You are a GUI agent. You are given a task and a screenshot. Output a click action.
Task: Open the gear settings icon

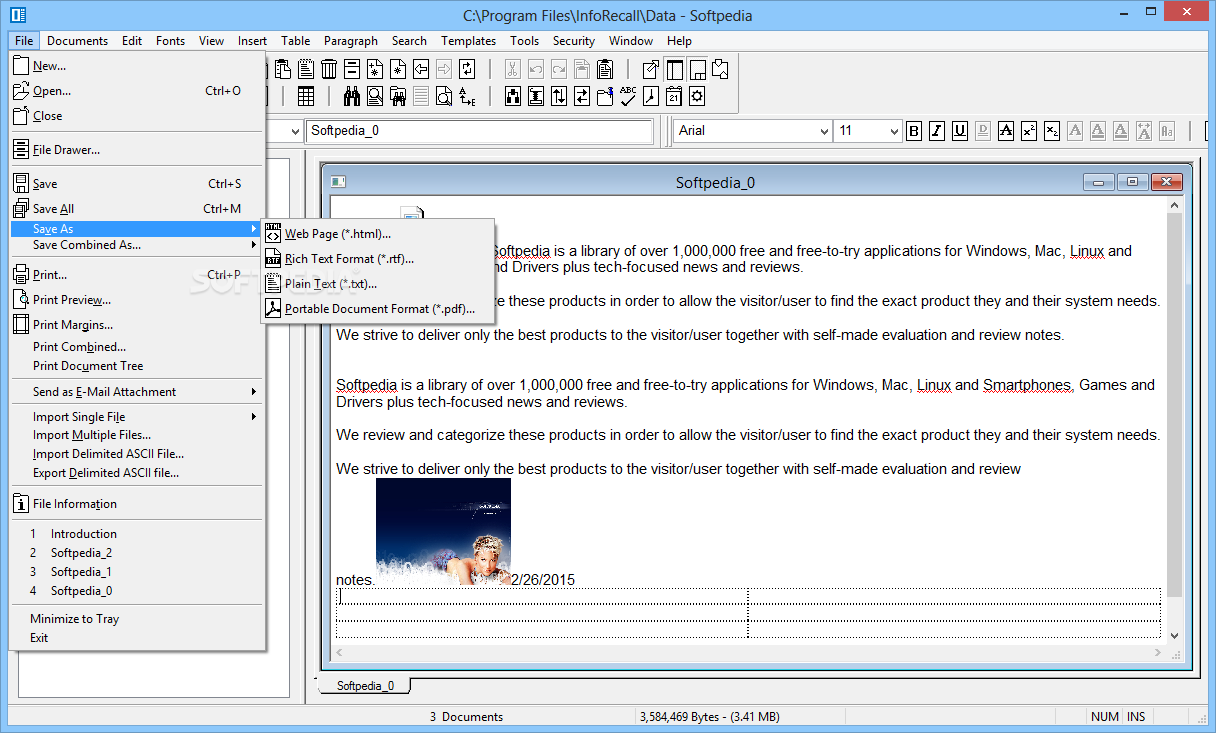[x=697, y=96]
